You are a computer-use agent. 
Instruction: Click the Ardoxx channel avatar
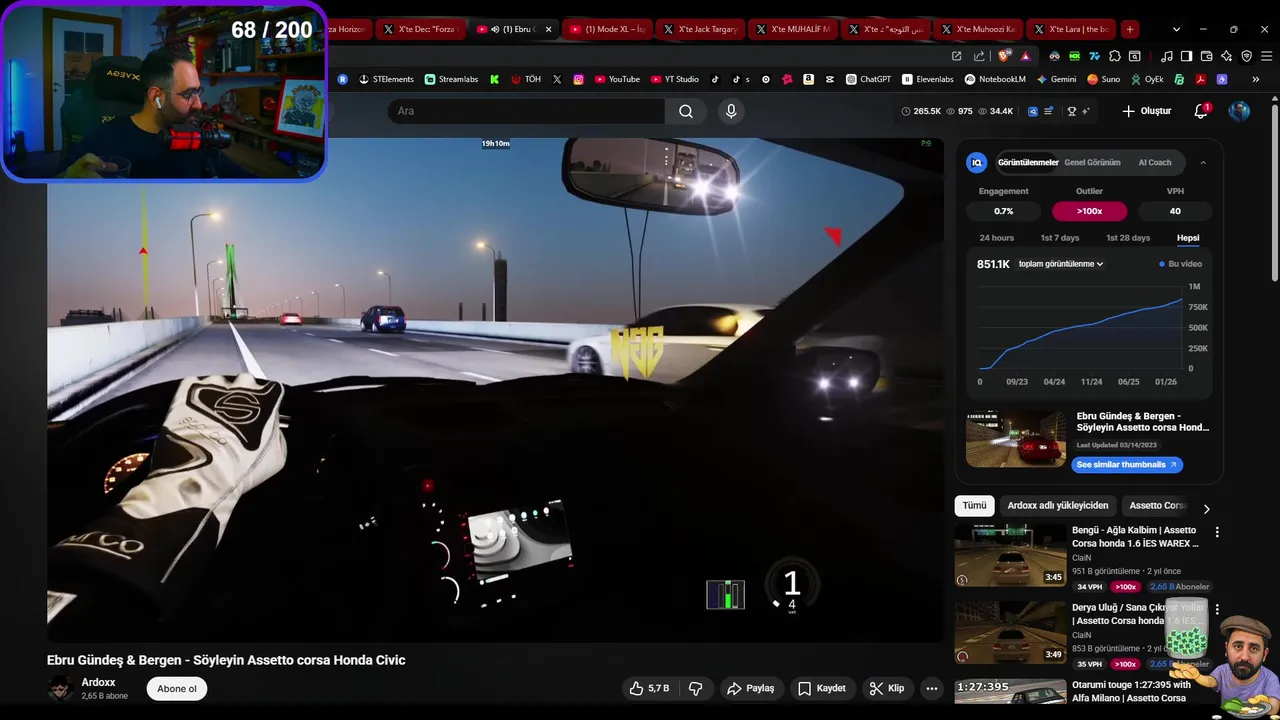(x=61, y=688)
